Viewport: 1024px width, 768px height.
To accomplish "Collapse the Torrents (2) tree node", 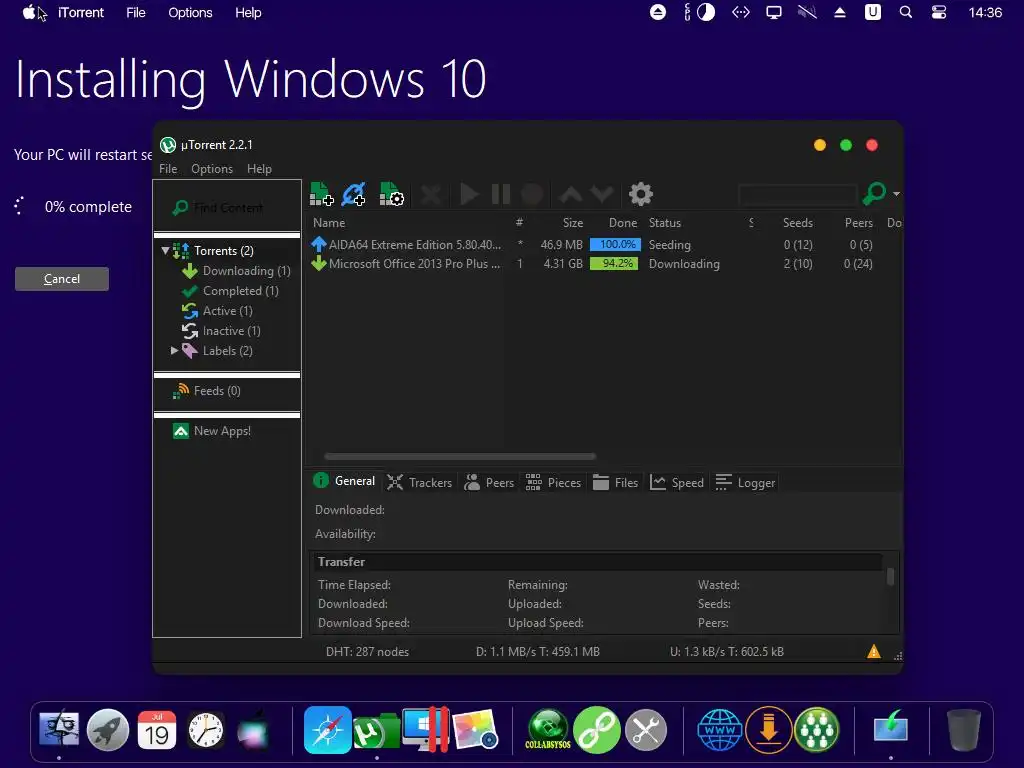I will [165, 251].
